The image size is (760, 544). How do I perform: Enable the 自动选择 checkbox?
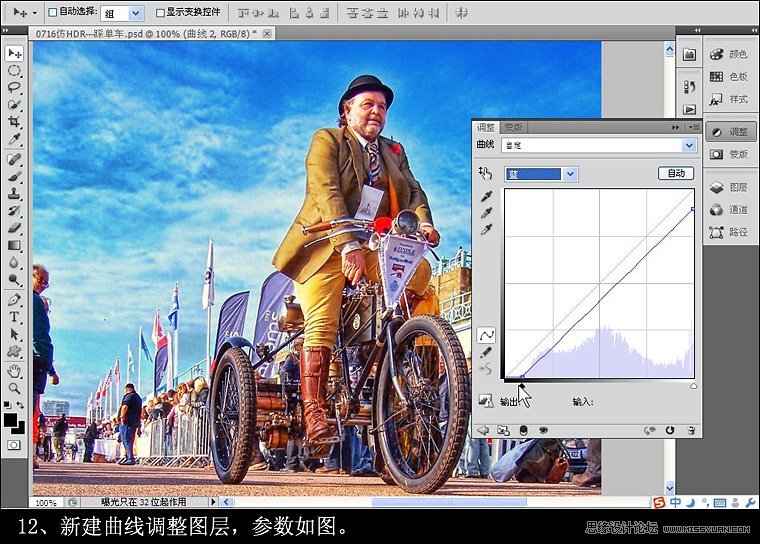[53, 13]
